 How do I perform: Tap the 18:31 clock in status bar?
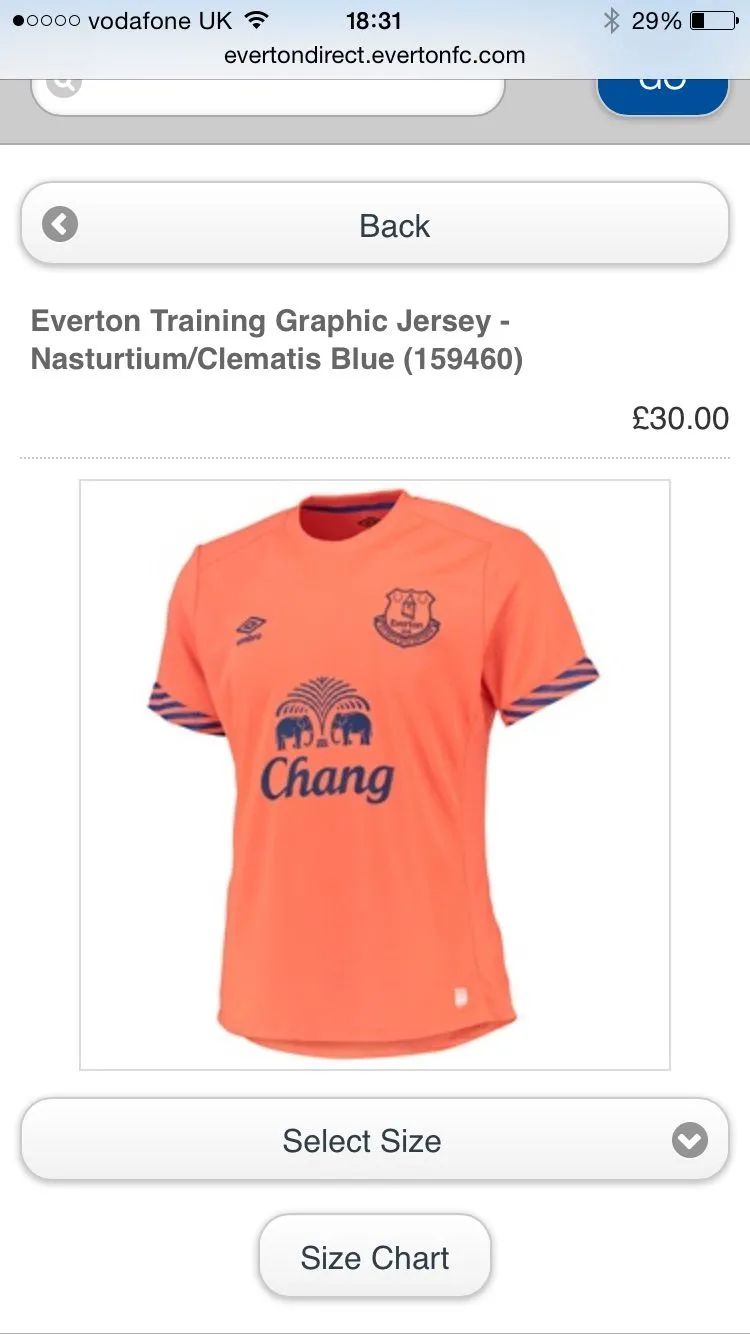pyautogui.click(x=374, y=21)
